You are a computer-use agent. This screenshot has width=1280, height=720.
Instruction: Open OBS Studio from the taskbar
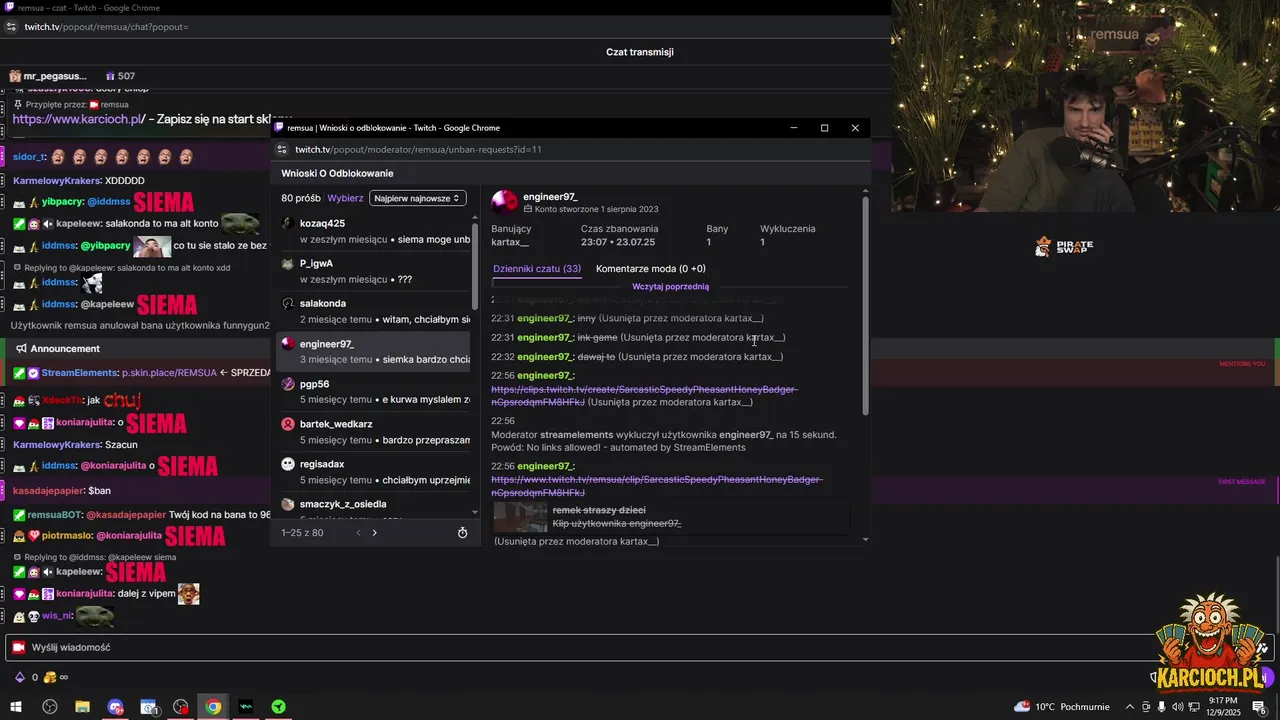(50, 707)
